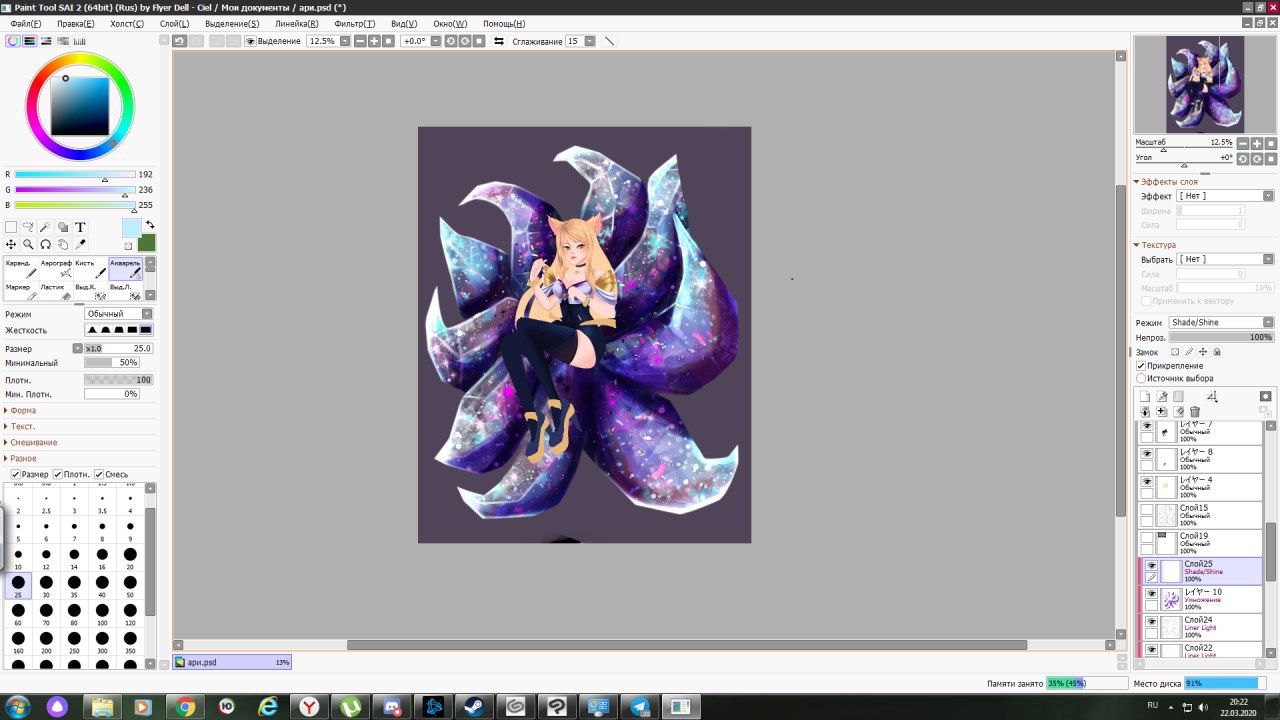Create a new layer folder
The width and height of the screenshot is (1280, 720).
coord(1178,397)
